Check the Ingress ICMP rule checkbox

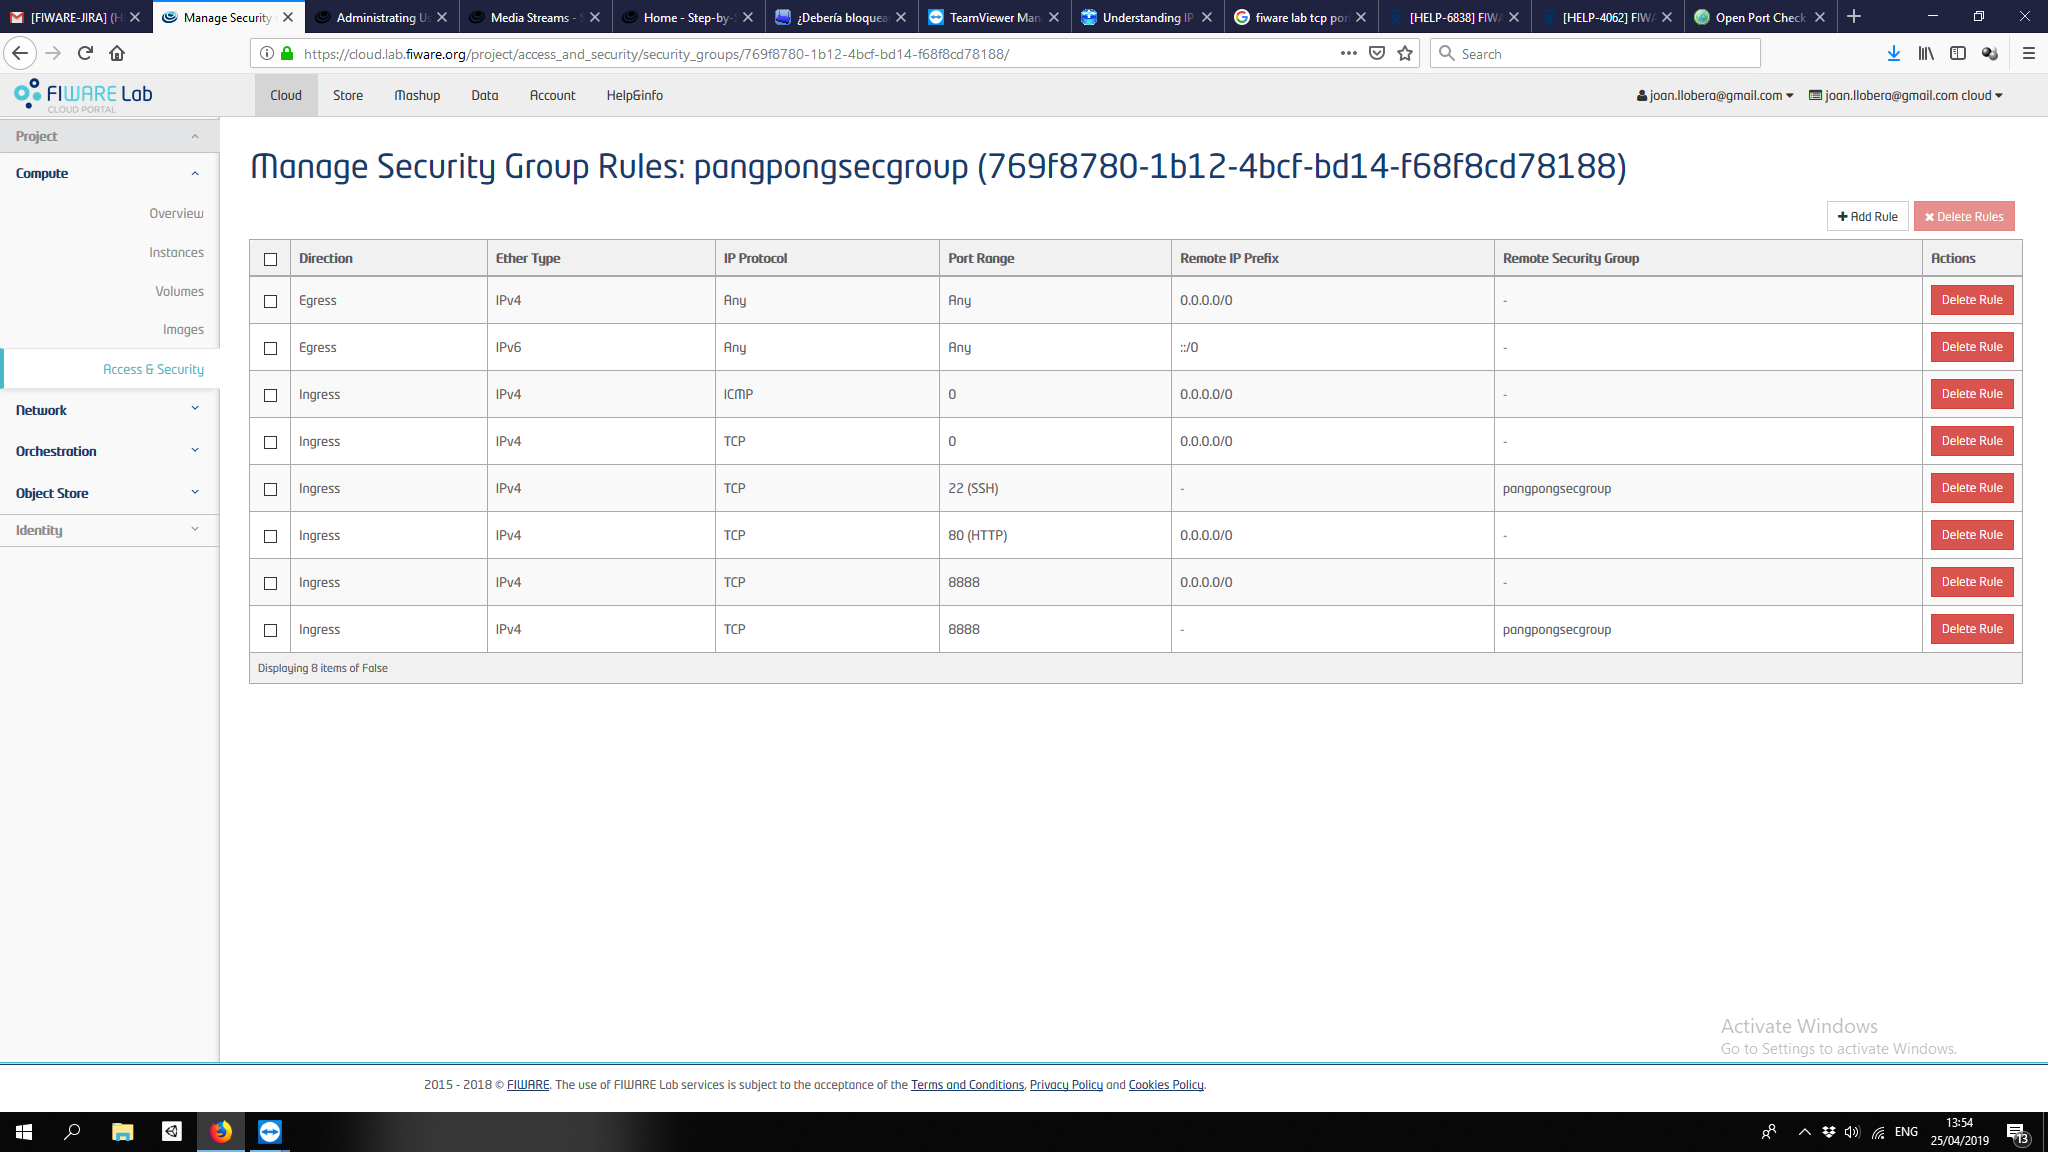tap(270, 395)
